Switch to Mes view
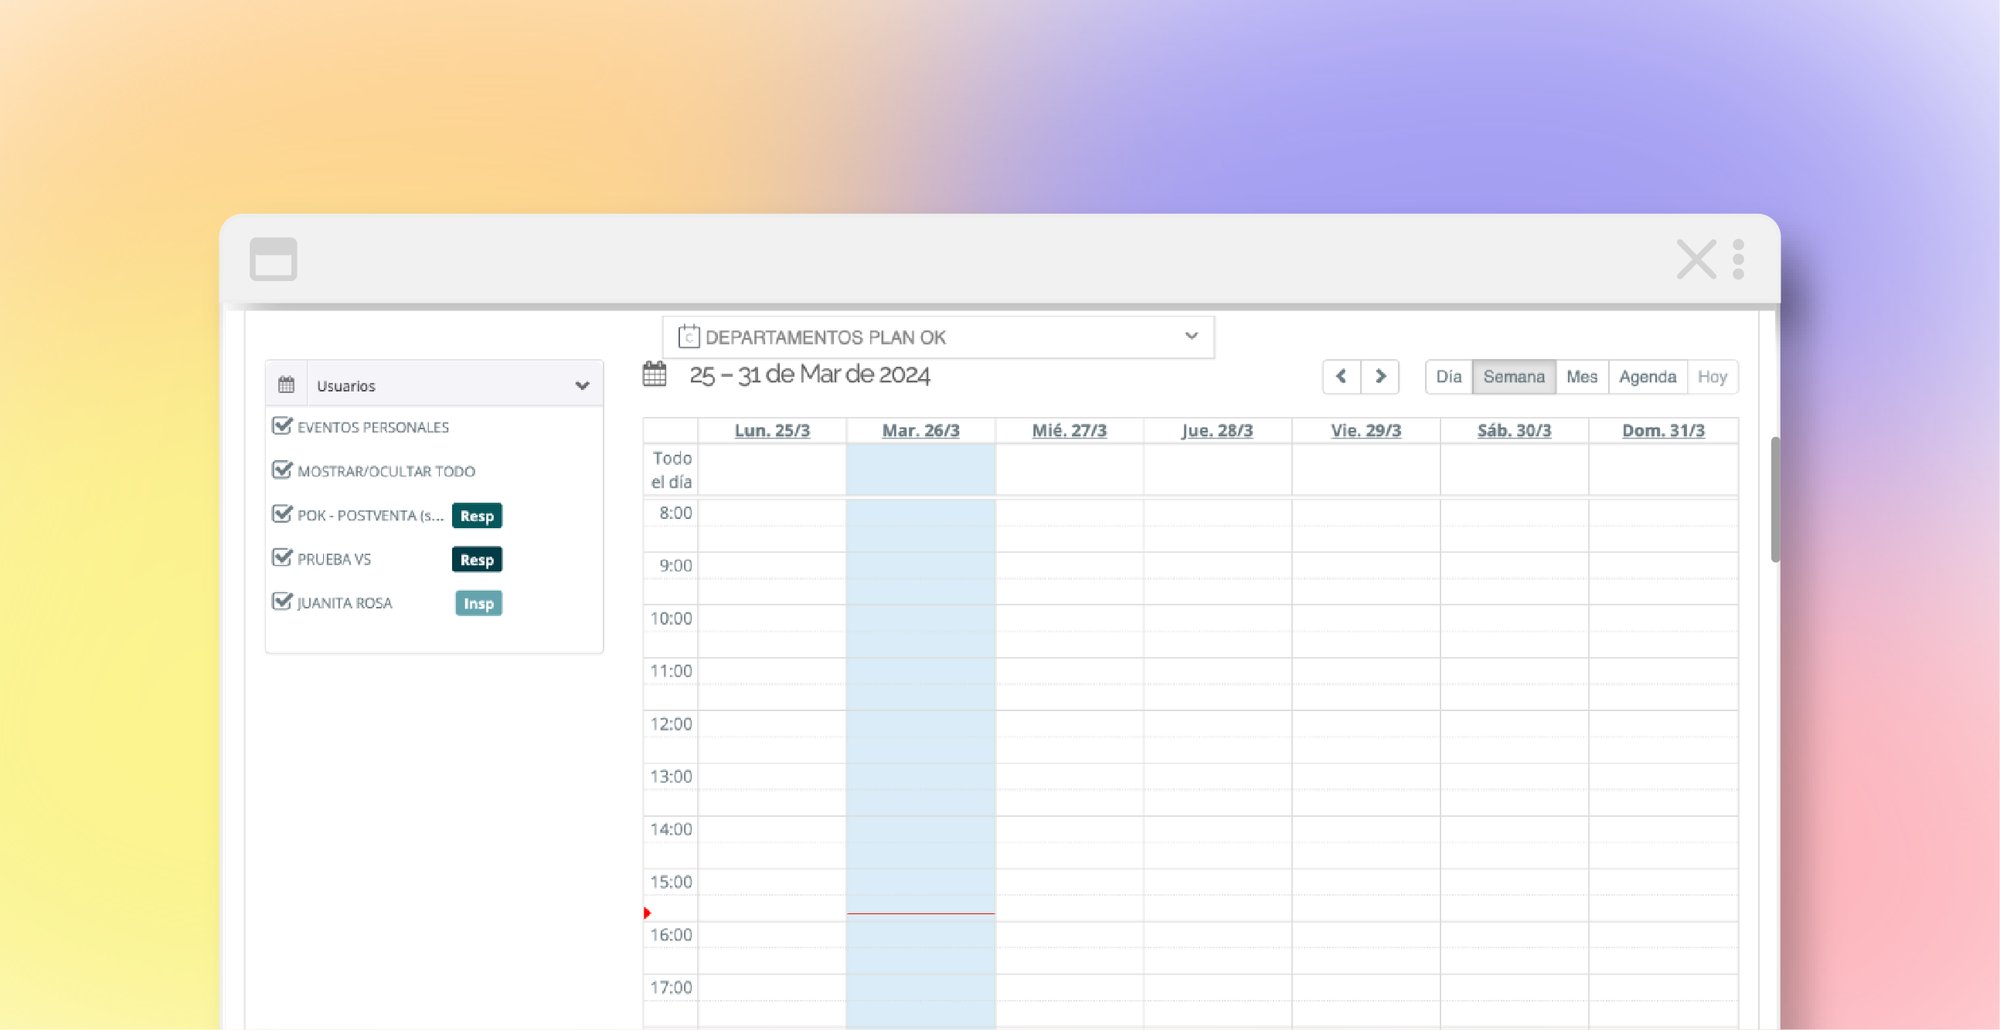Screen dimensions: 2000x1030 pyautogui.click(x=1582, y=377)
